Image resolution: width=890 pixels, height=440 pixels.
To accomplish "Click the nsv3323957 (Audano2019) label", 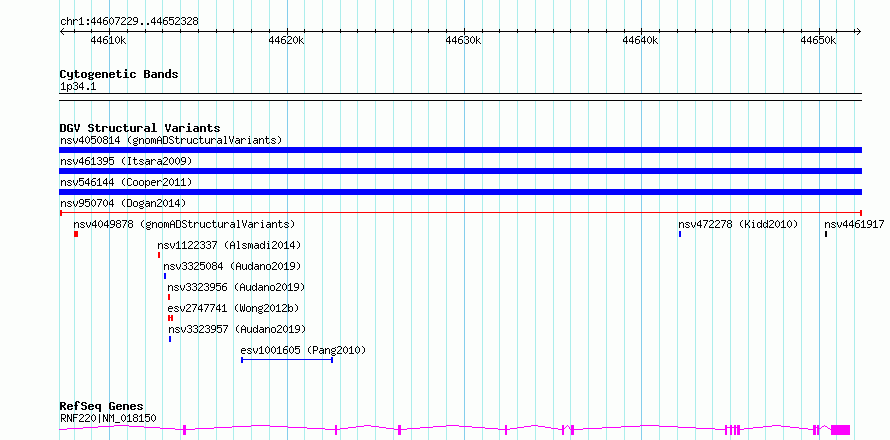I will point(237,329).
